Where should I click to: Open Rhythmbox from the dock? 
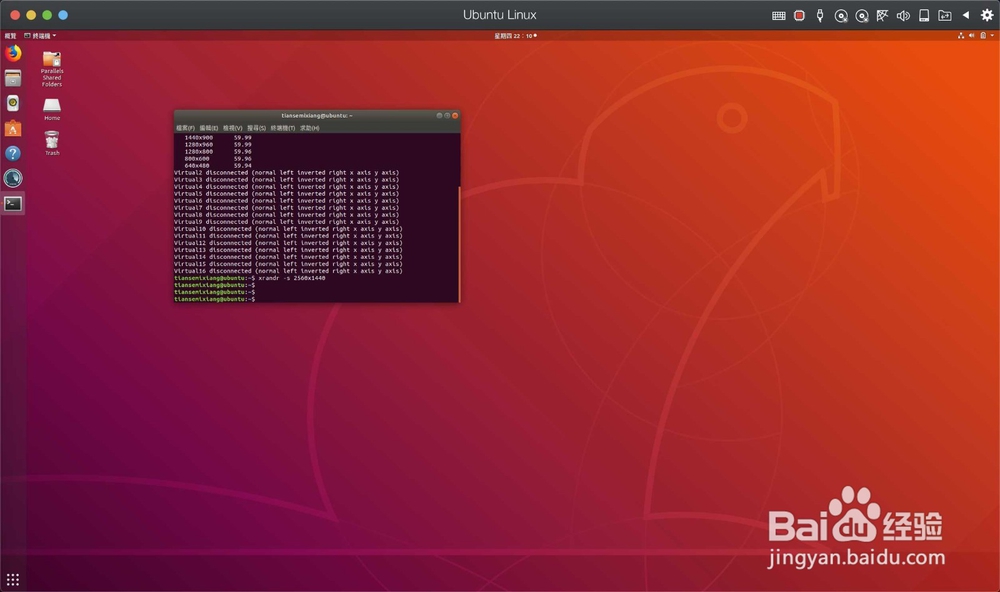pos(13,103)
